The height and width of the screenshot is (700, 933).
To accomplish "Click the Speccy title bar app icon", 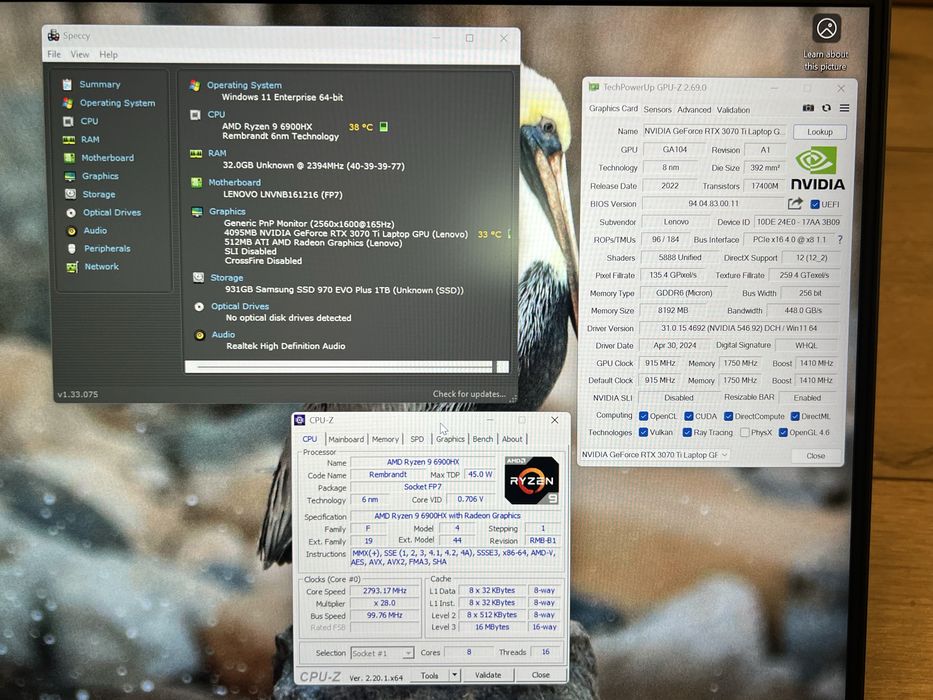I will tap(54, 36).
